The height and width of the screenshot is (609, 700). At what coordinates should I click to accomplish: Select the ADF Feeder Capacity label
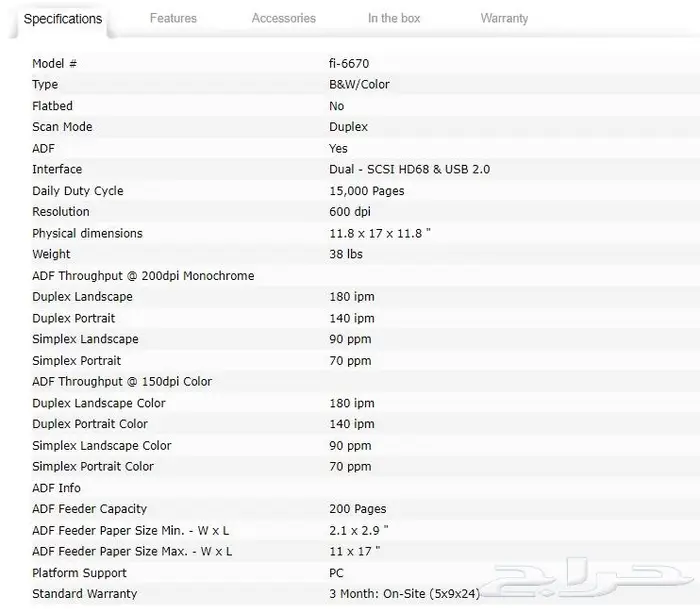[89, 509]
